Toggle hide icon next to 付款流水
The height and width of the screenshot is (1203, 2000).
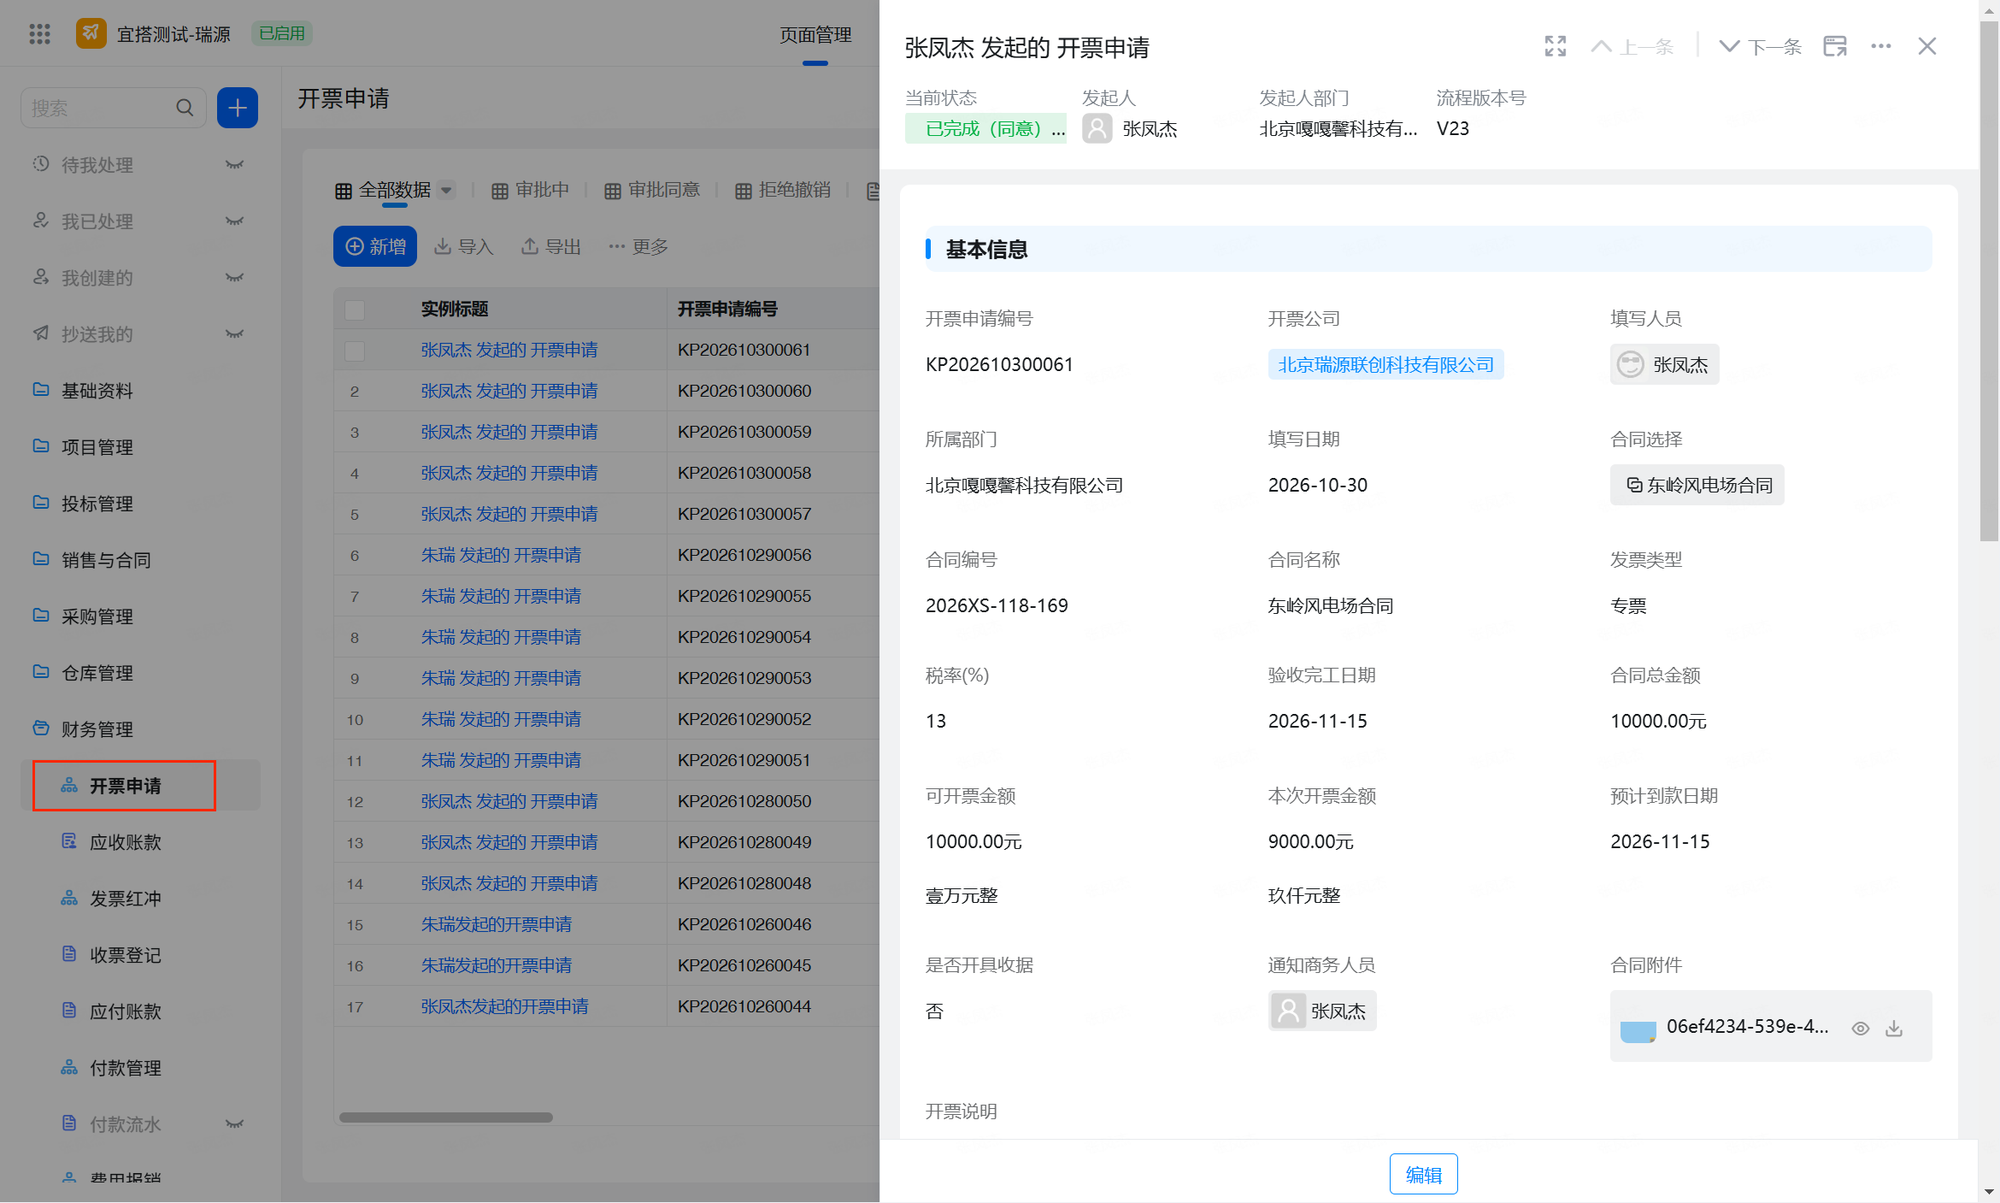coord(235,1124)
